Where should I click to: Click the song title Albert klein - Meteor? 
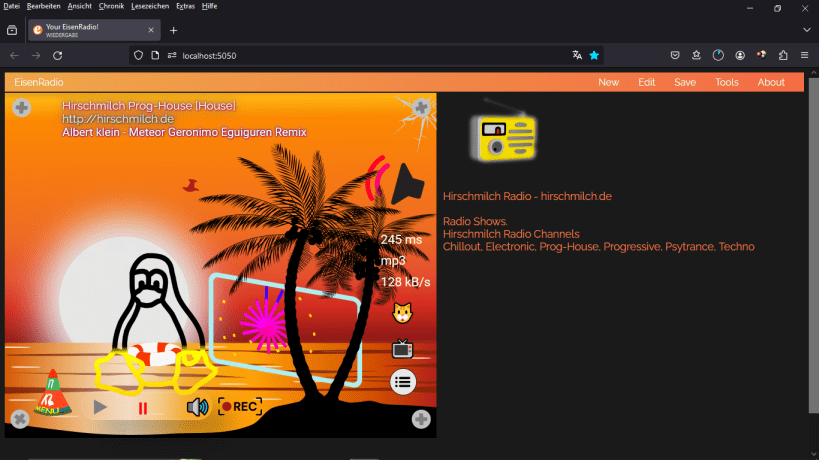[x=184, y=132]
